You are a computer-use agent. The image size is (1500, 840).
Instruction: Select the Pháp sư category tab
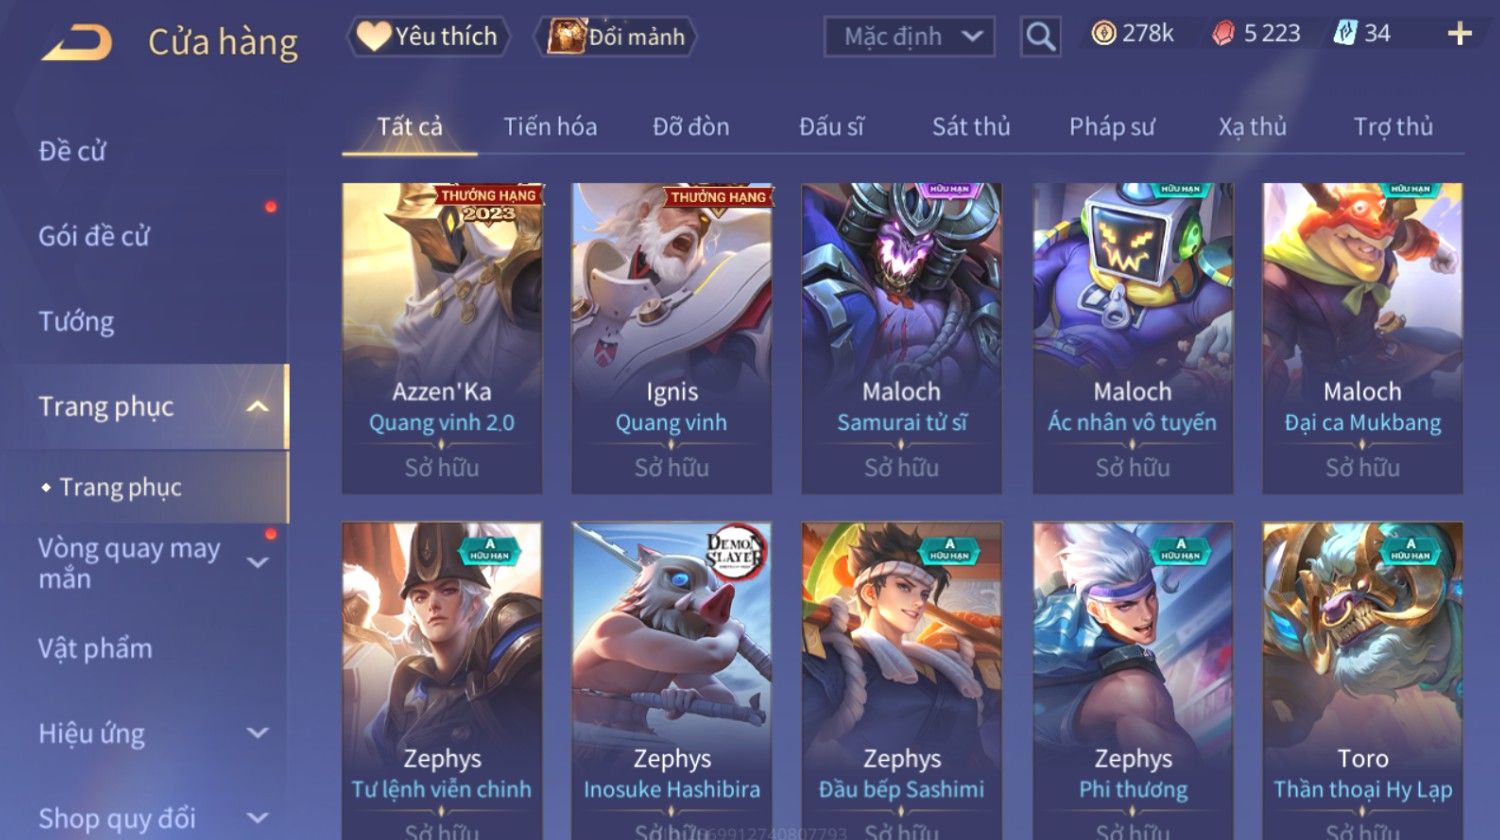(x=1111, y=127)
